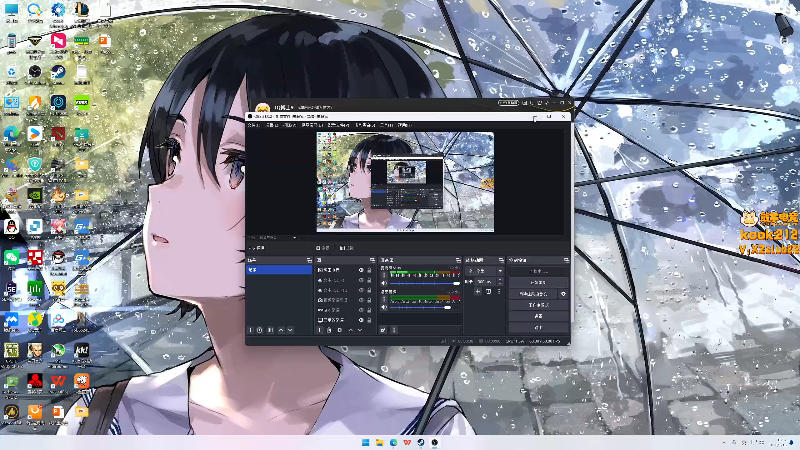
Task: Open the Help menu in OBS
Action: 404,124
